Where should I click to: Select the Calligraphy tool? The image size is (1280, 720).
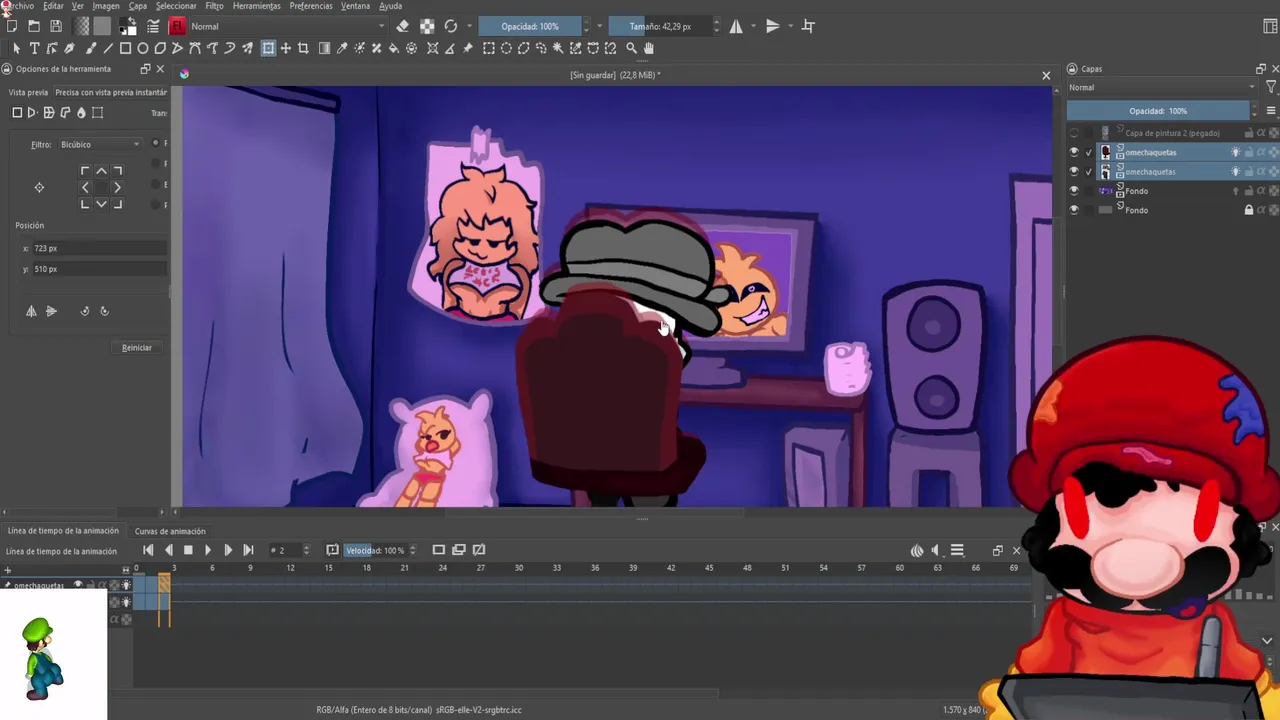click(69, 48)
